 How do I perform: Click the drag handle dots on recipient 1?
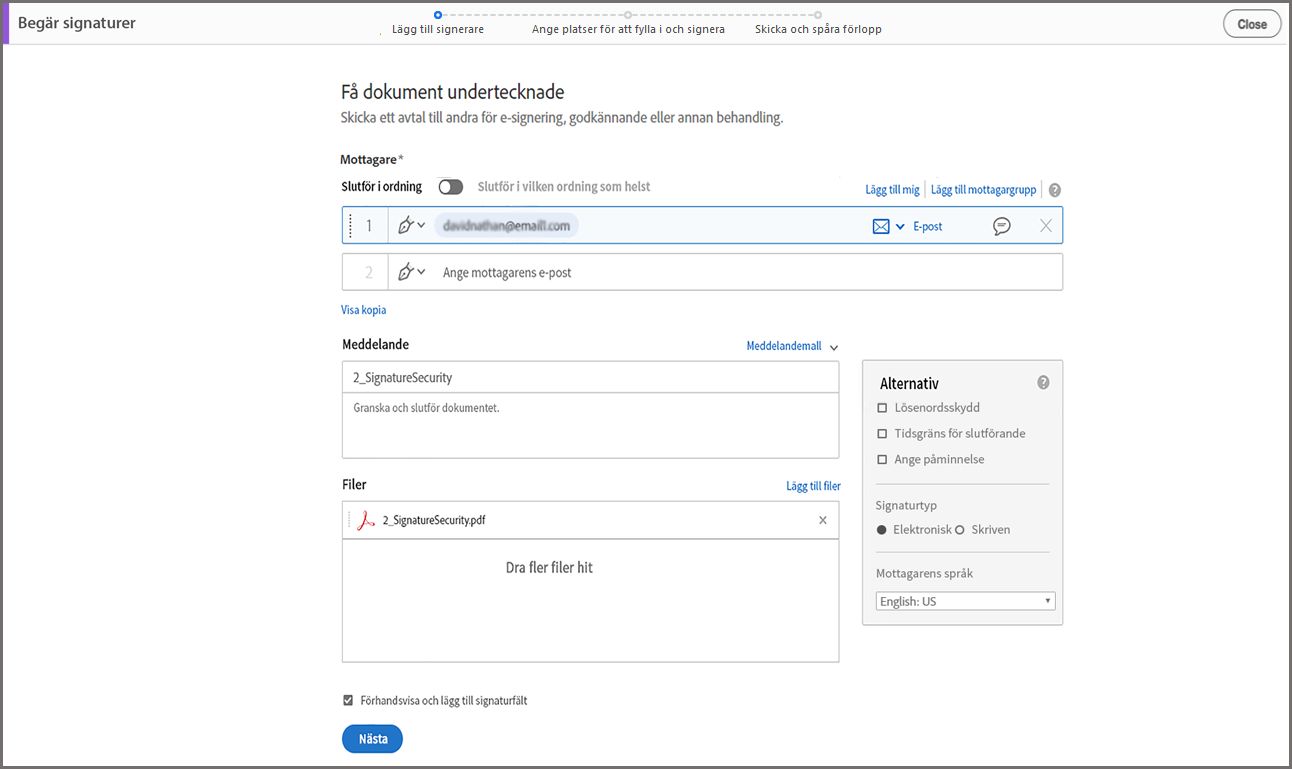[x=351, y=224]
